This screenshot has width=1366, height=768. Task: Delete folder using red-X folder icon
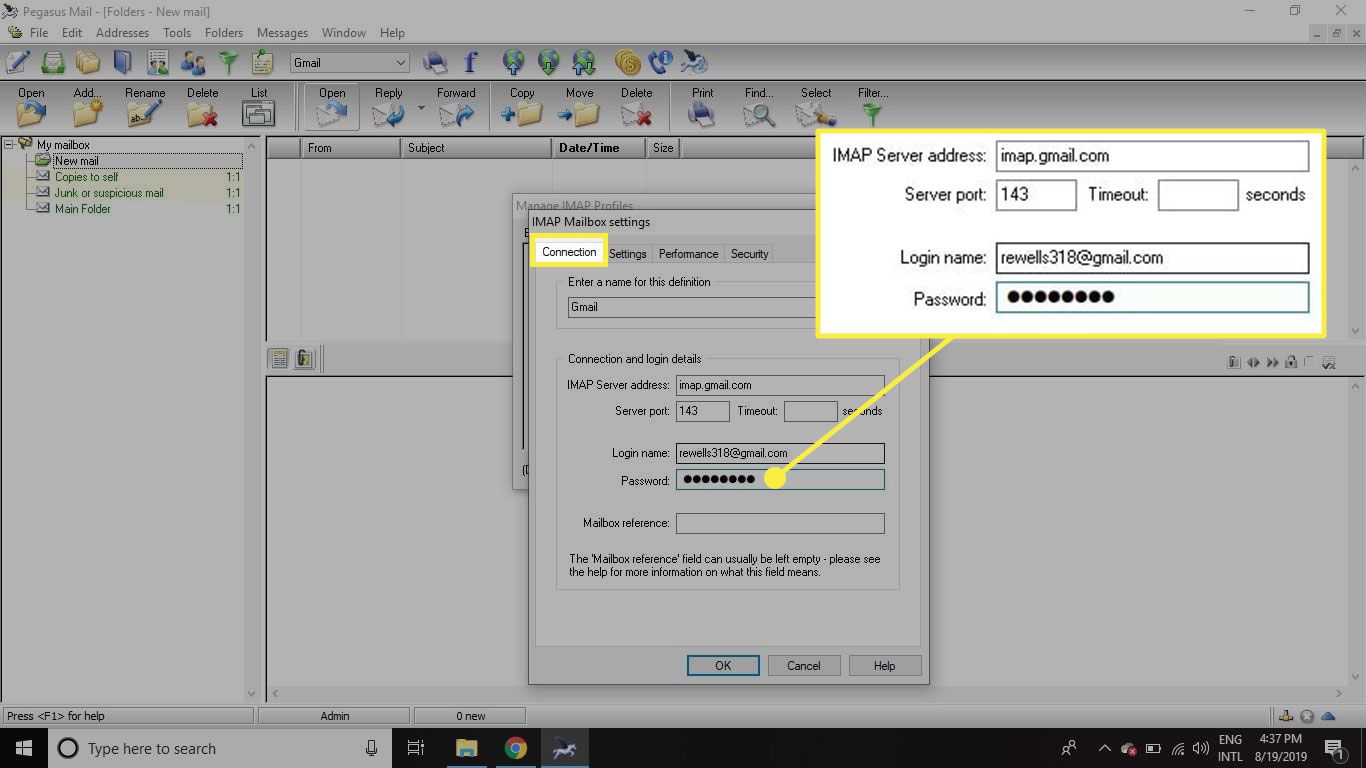[x=202, y=106]
